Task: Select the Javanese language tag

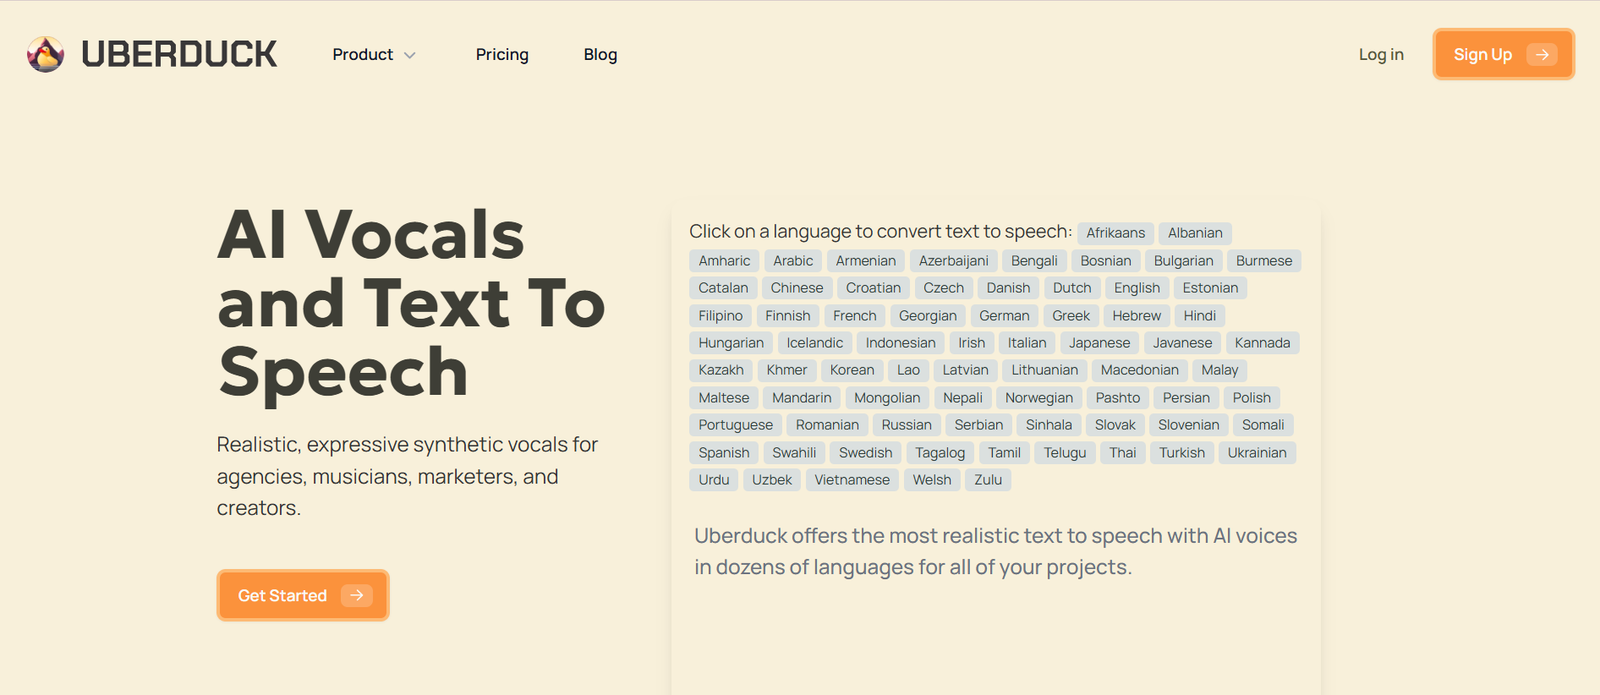Action: point(1182,343)
